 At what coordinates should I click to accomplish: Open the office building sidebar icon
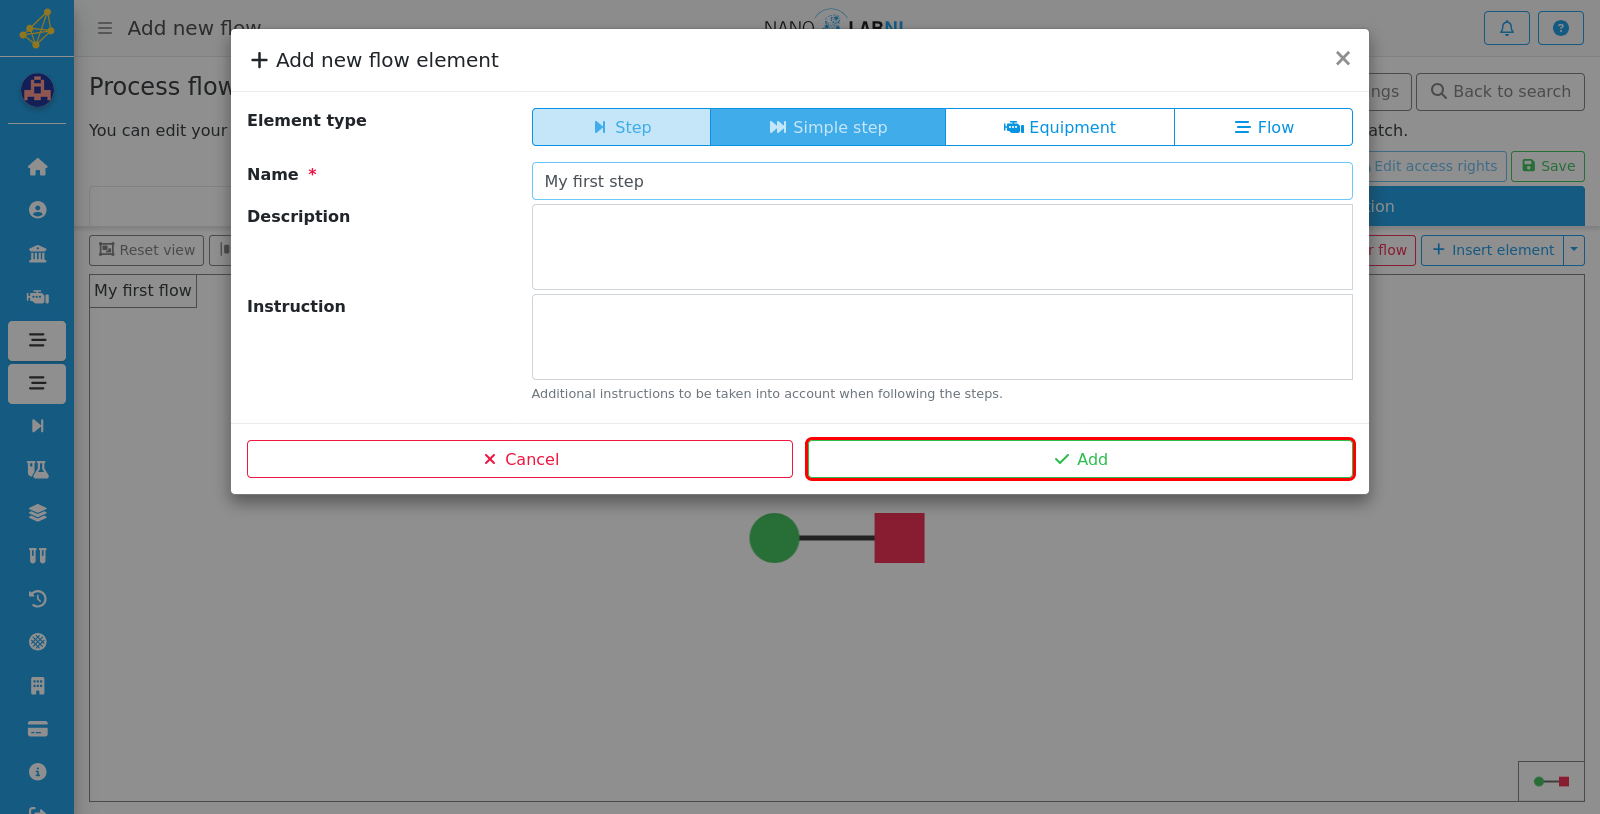(x=37, y=686)
